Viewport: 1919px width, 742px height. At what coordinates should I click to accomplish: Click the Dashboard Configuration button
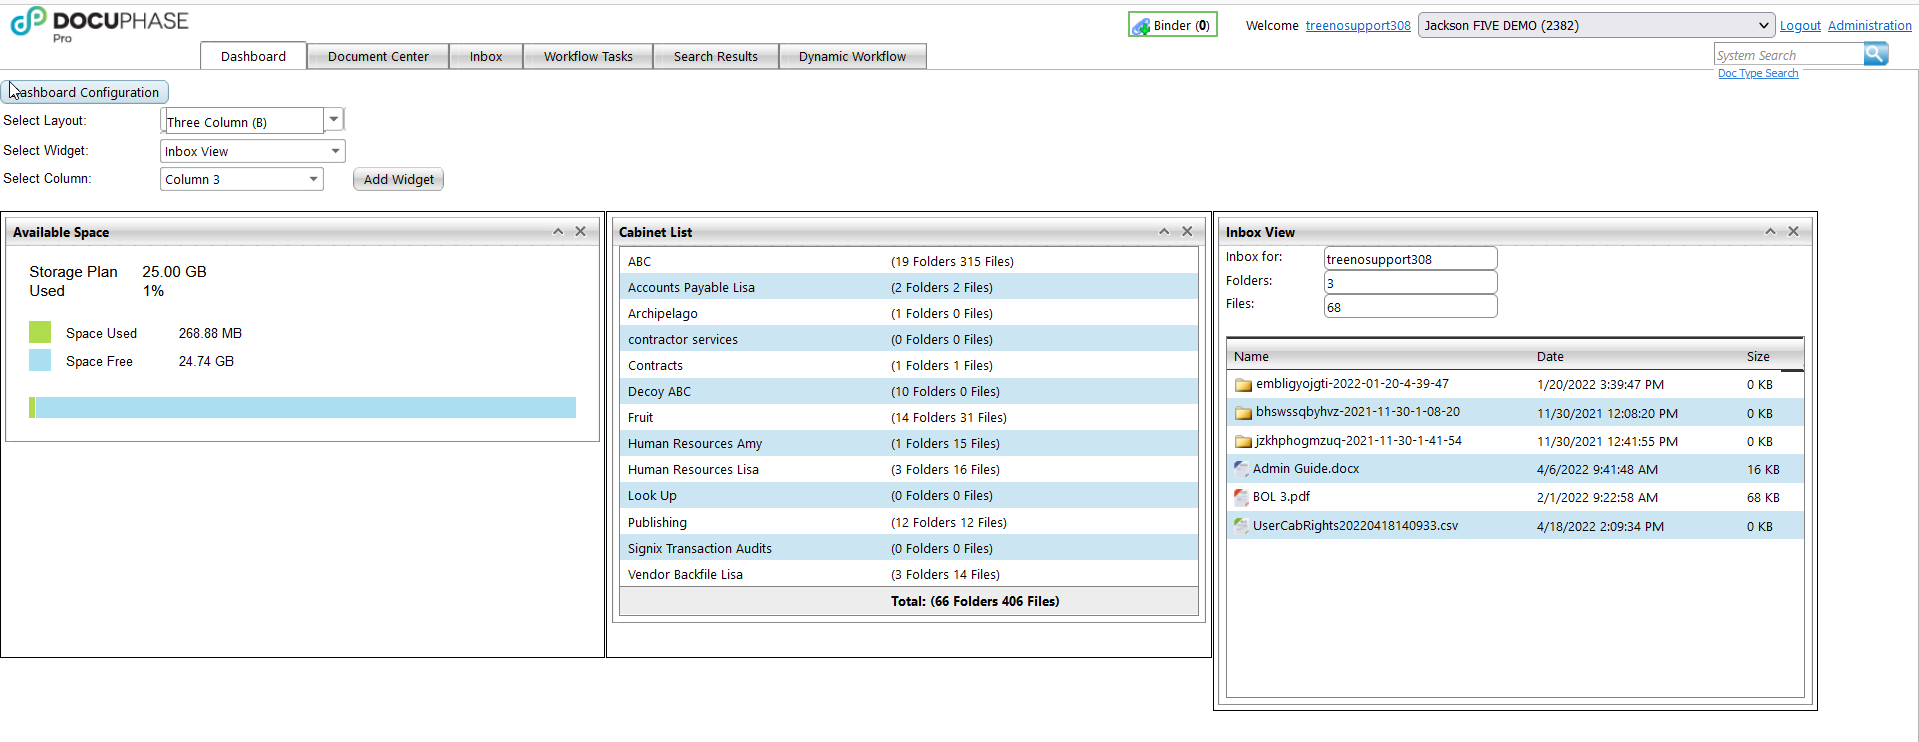[85, 92]
